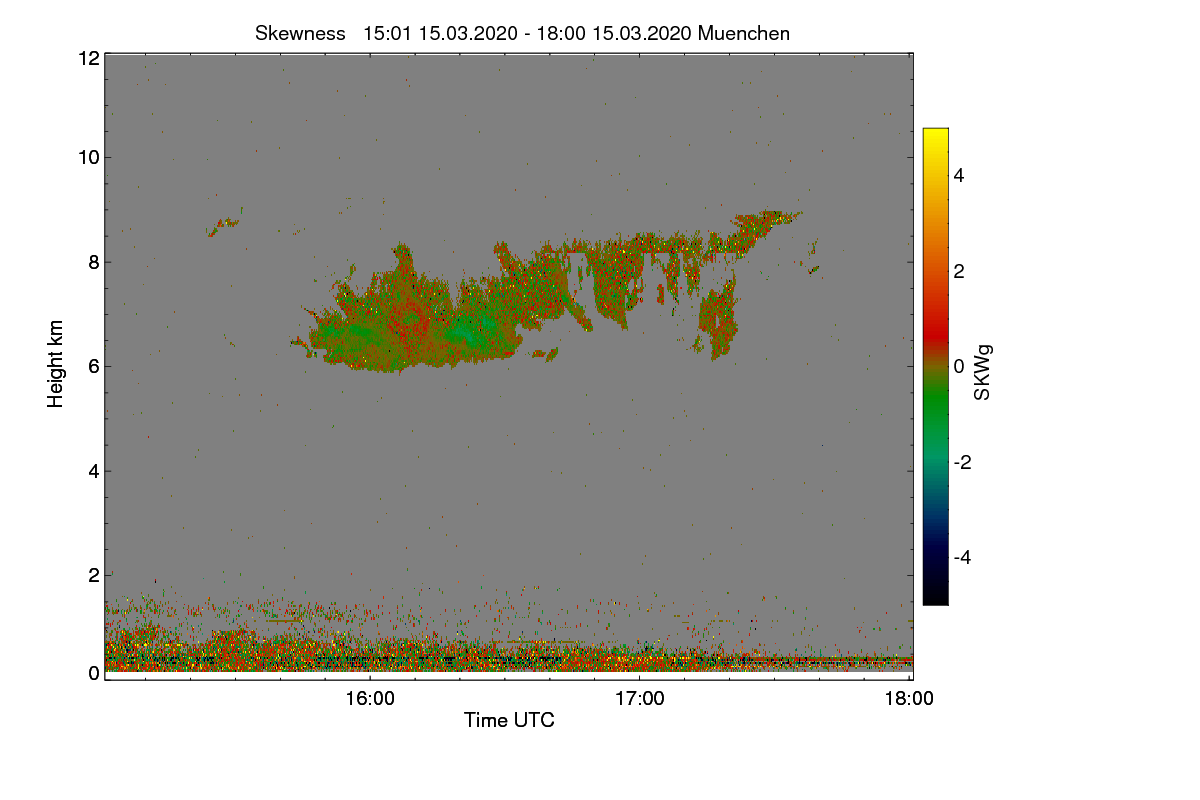
Task: Select the "16:00" time tick label
Action: tap(369, 699)
